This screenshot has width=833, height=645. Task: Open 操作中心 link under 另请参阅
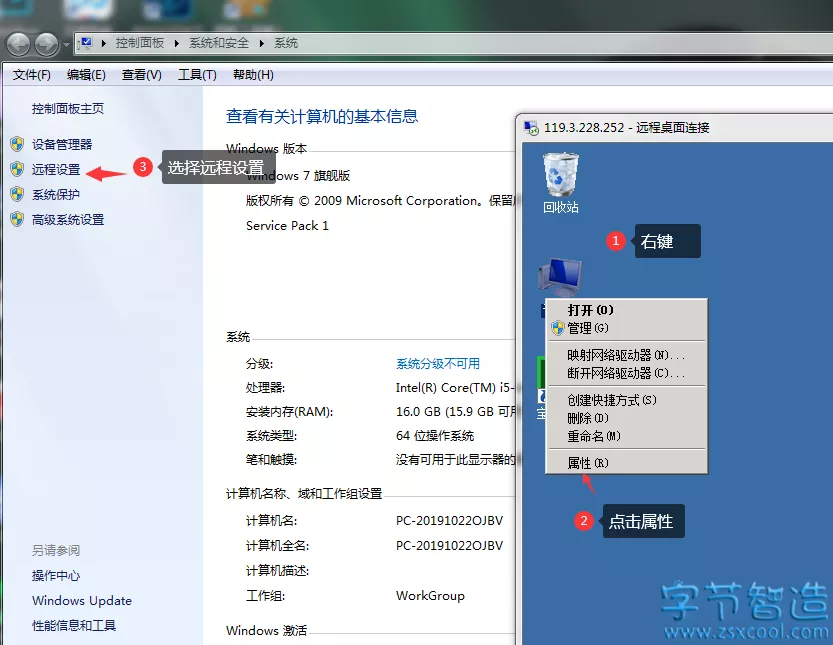(x=56, y=575)
